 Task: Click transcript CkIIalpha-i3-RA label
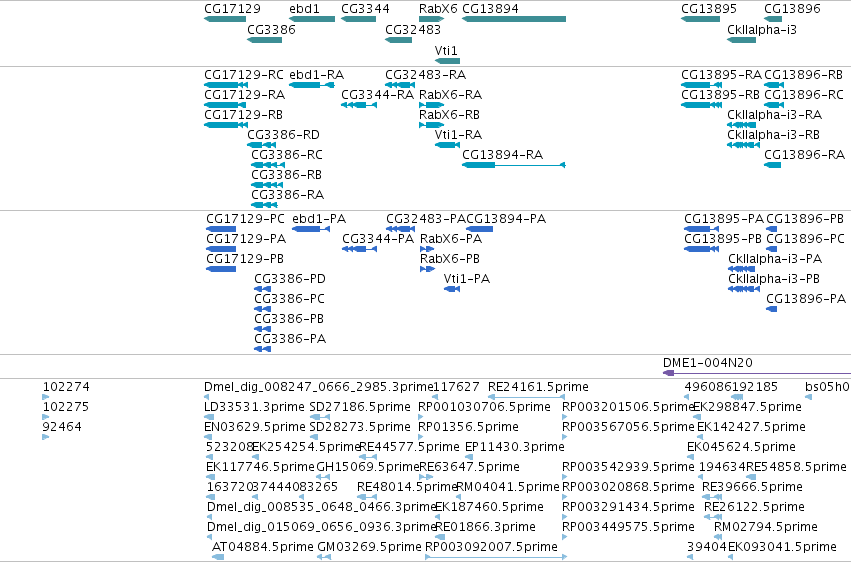tap(774, 115)
